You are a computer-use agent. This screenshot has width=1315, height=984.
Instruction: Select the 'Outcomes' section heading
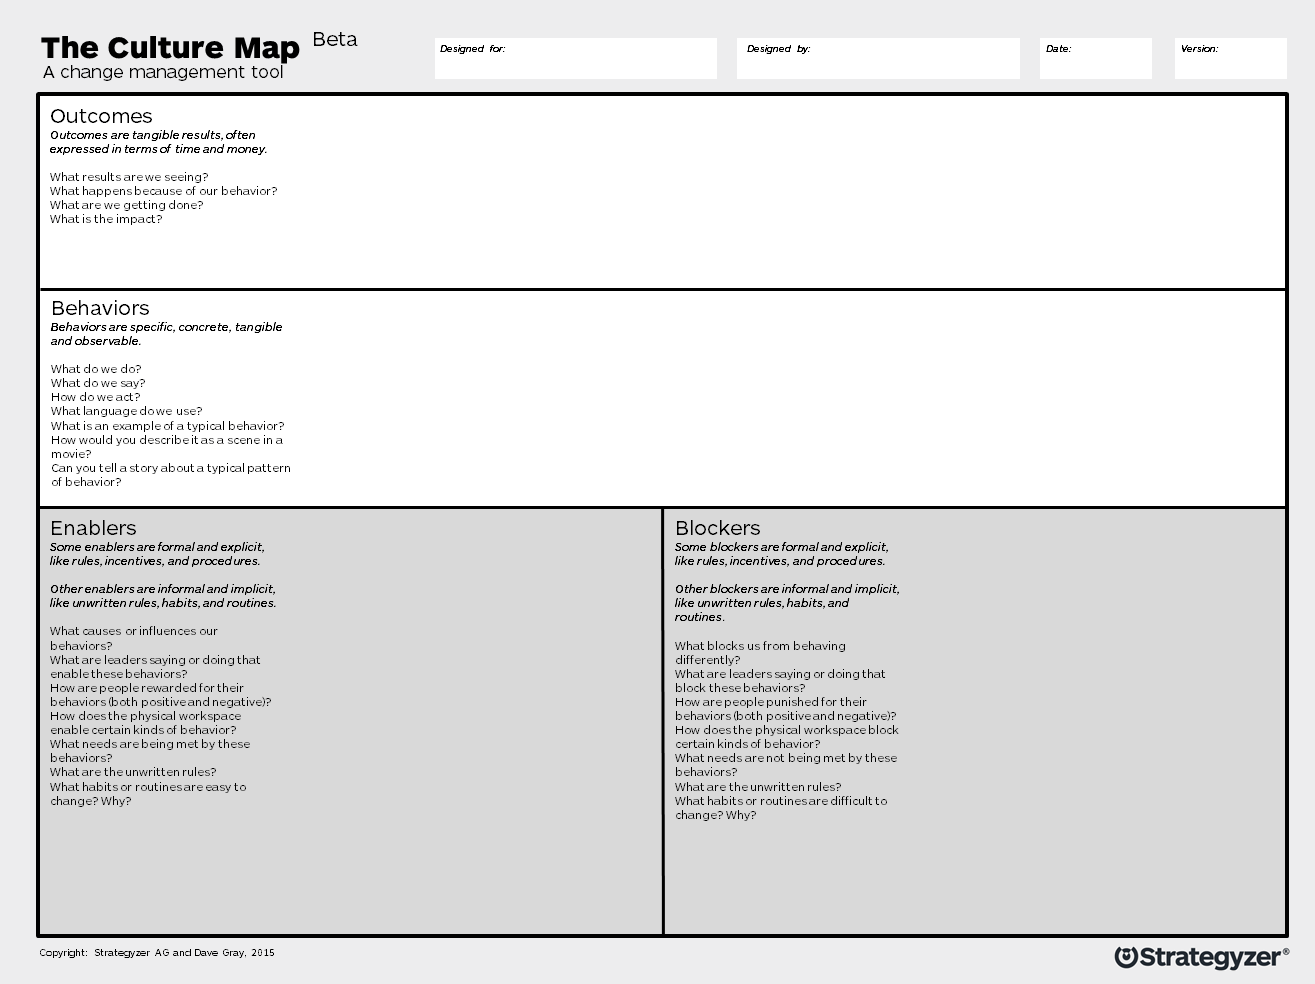pos(101,116)
